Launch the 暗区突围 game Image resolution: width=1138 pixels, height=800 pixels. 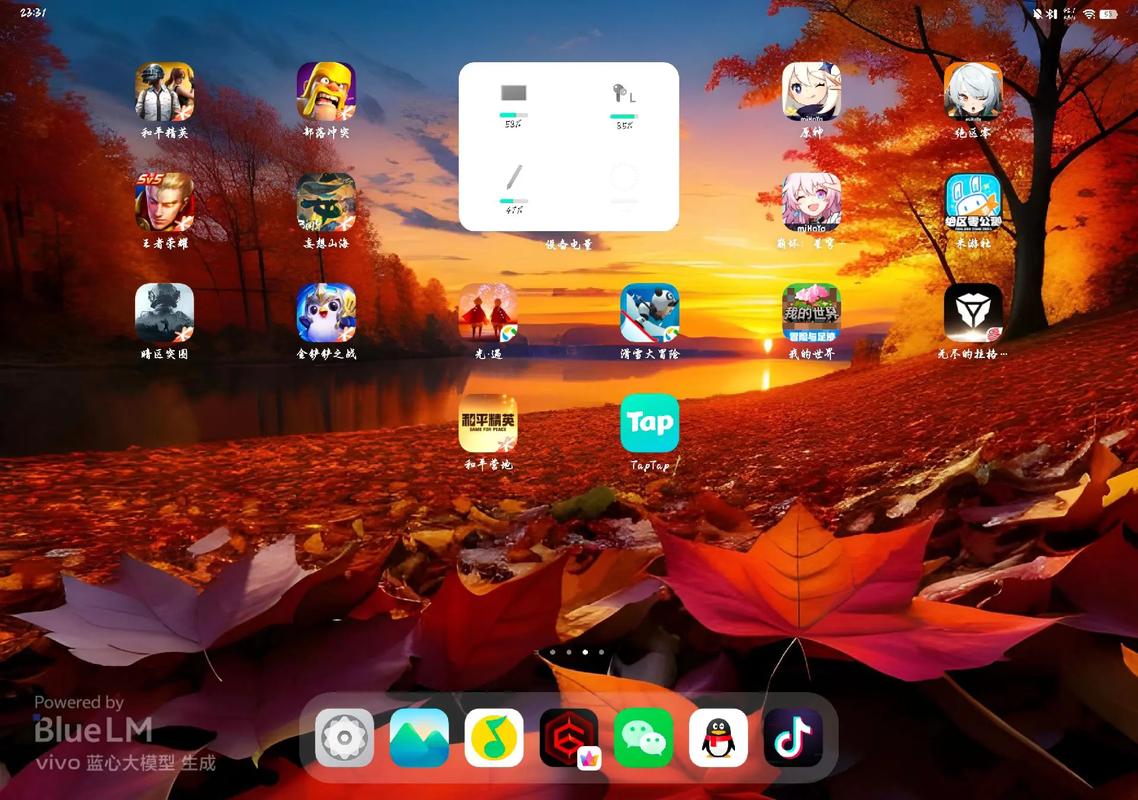click(165, 312)
